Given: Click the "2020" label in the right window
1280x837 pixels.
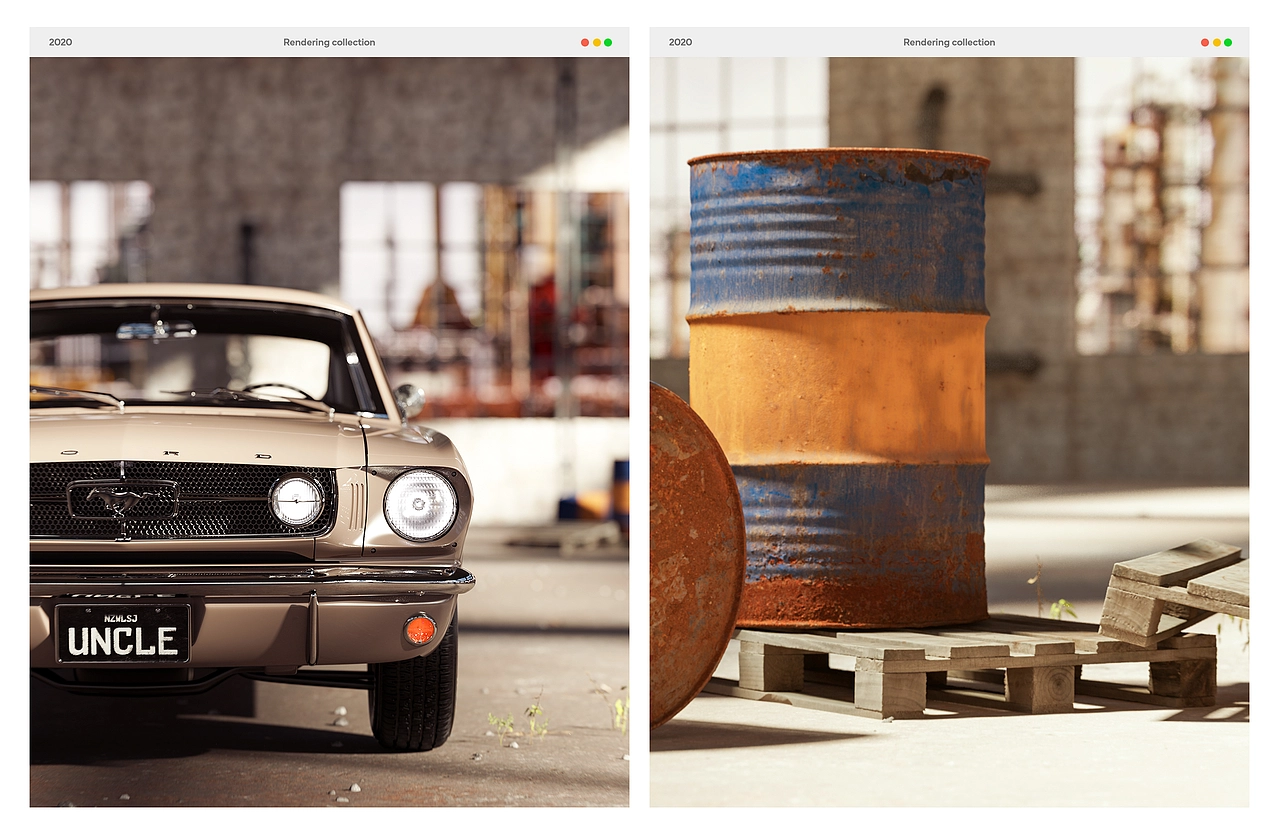Looking at the screenshot, I should (680, 42).
